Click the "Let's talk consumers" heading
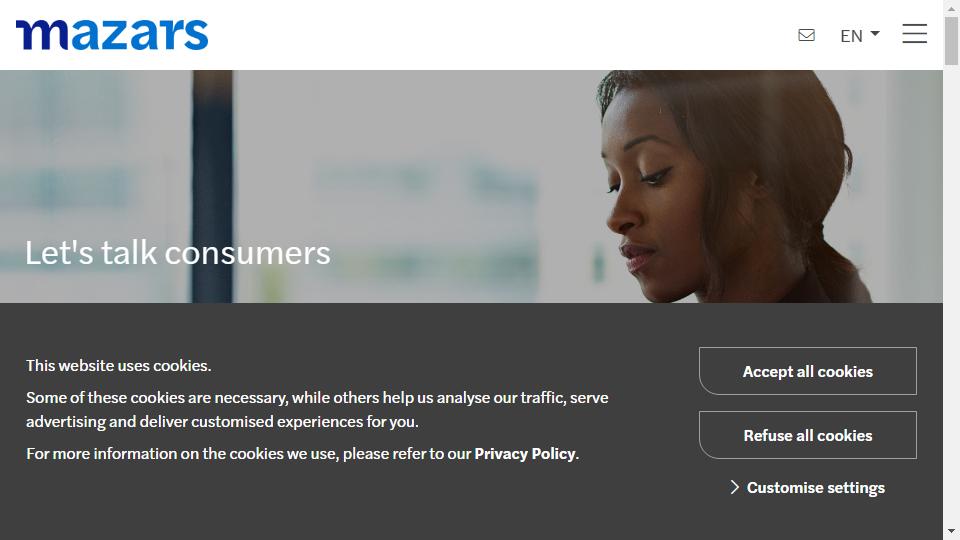This screenshot has width=960, height=540. [178, 253]
